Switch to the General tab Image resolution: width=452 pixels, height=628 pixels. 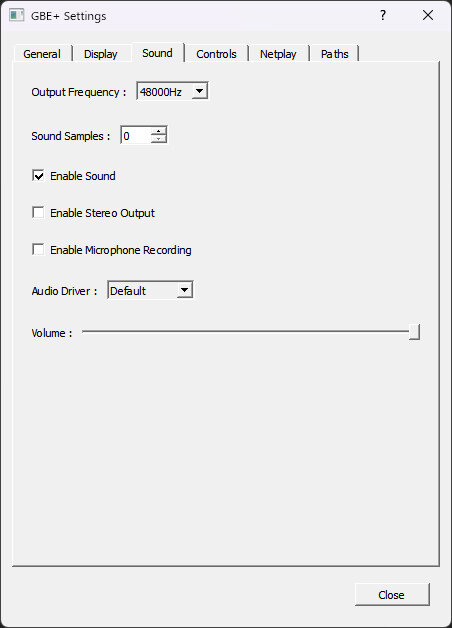click(42, 54)
